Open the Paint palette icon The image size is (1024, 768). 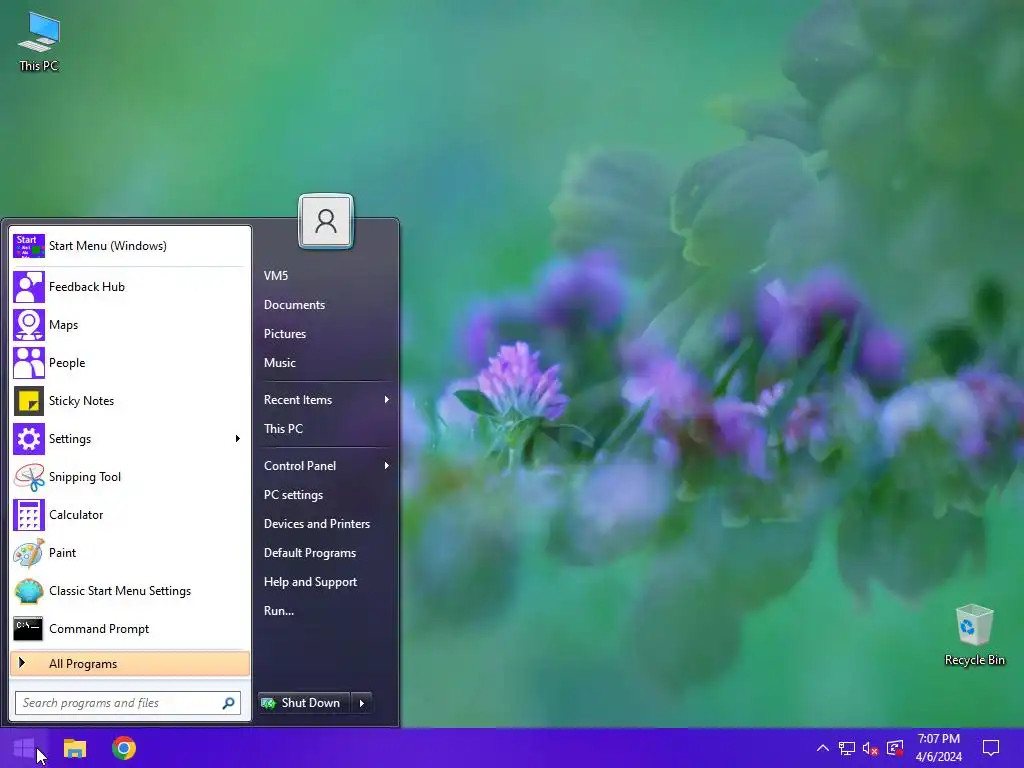point(29,552)
